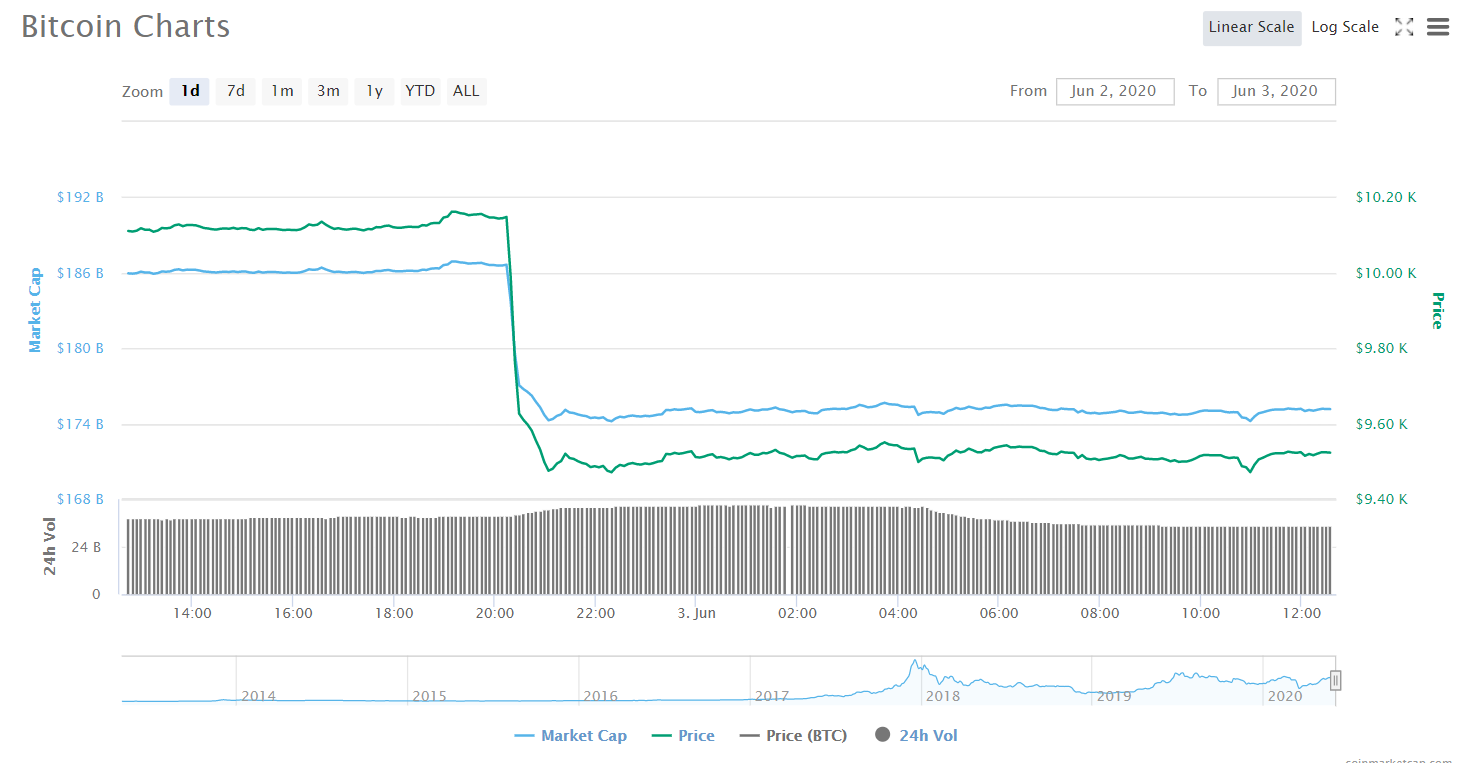Image resolution: width=1478 pixels, height=763 pixels.
Task: Click the Bitcoin Charts heading
Action: coord(126,27)
